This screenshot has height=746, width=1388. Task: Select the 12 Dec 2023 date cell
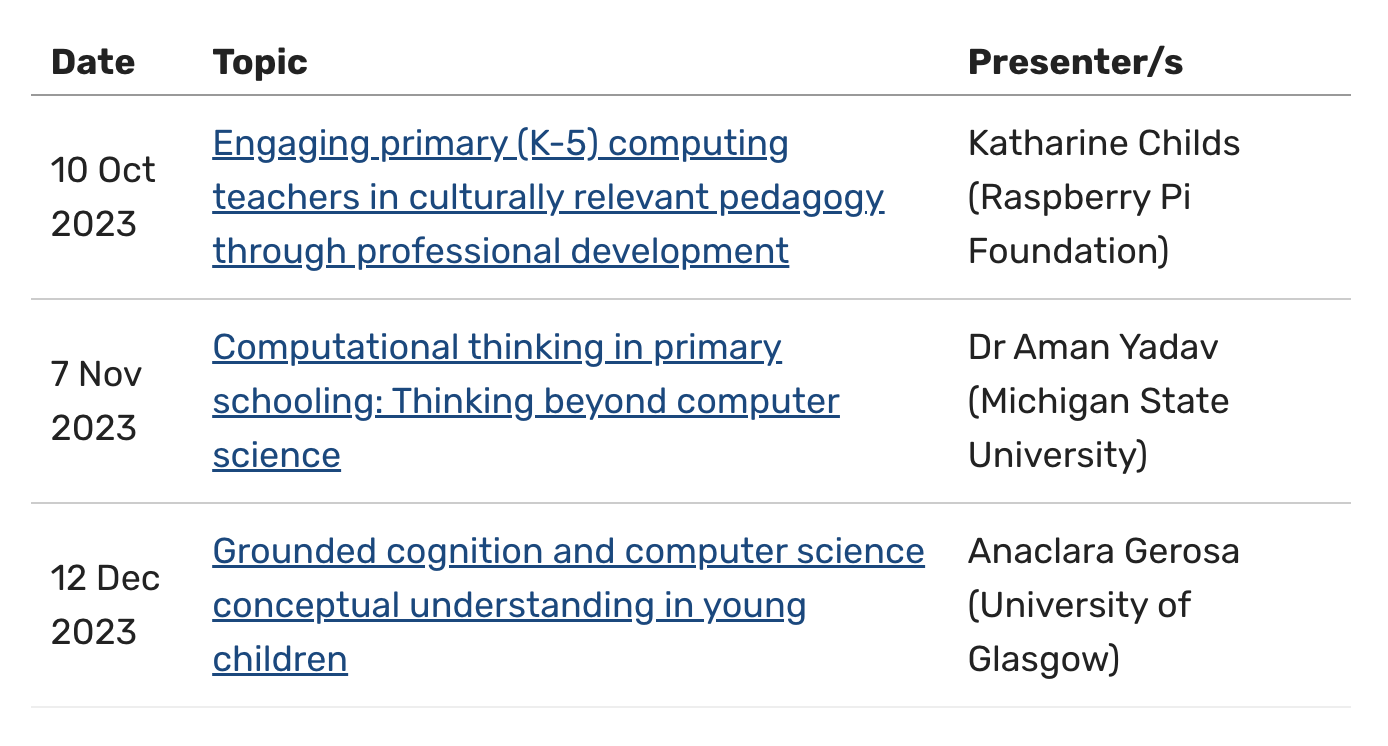pyautogui.click(x=105, y=605)
